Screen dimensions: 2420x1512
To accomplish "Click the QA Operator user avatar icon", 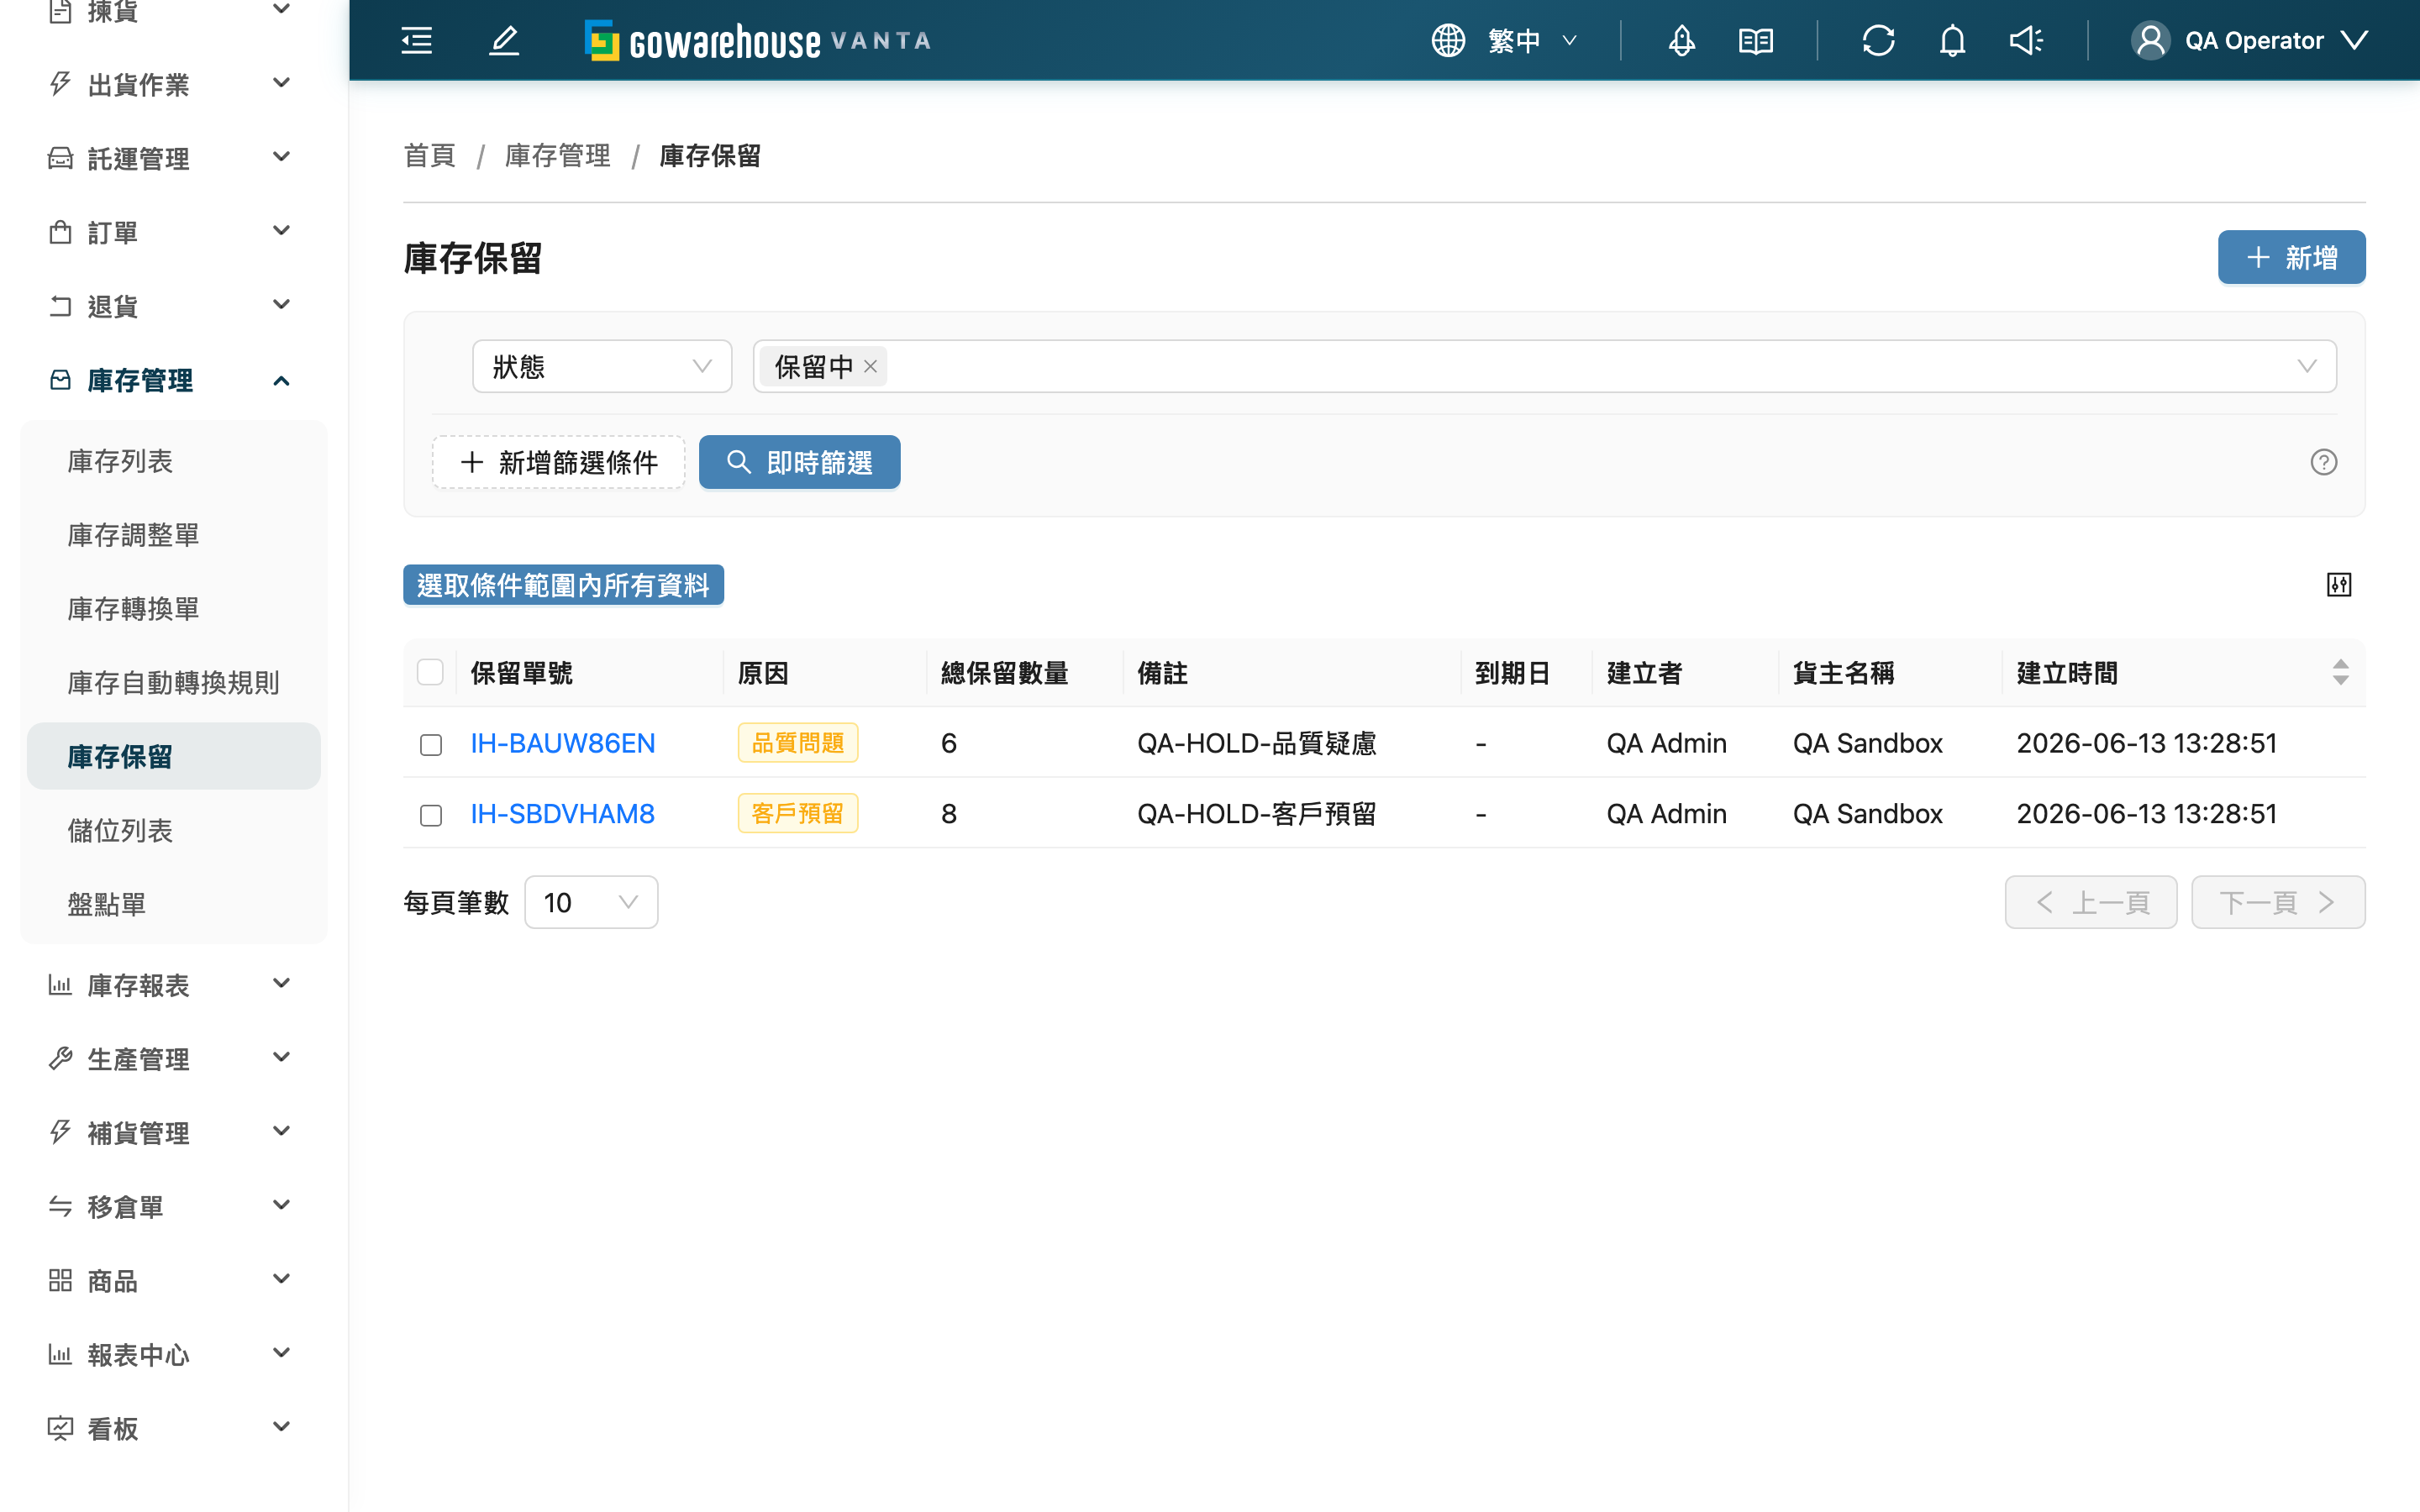I will (x=2150, y=40).
